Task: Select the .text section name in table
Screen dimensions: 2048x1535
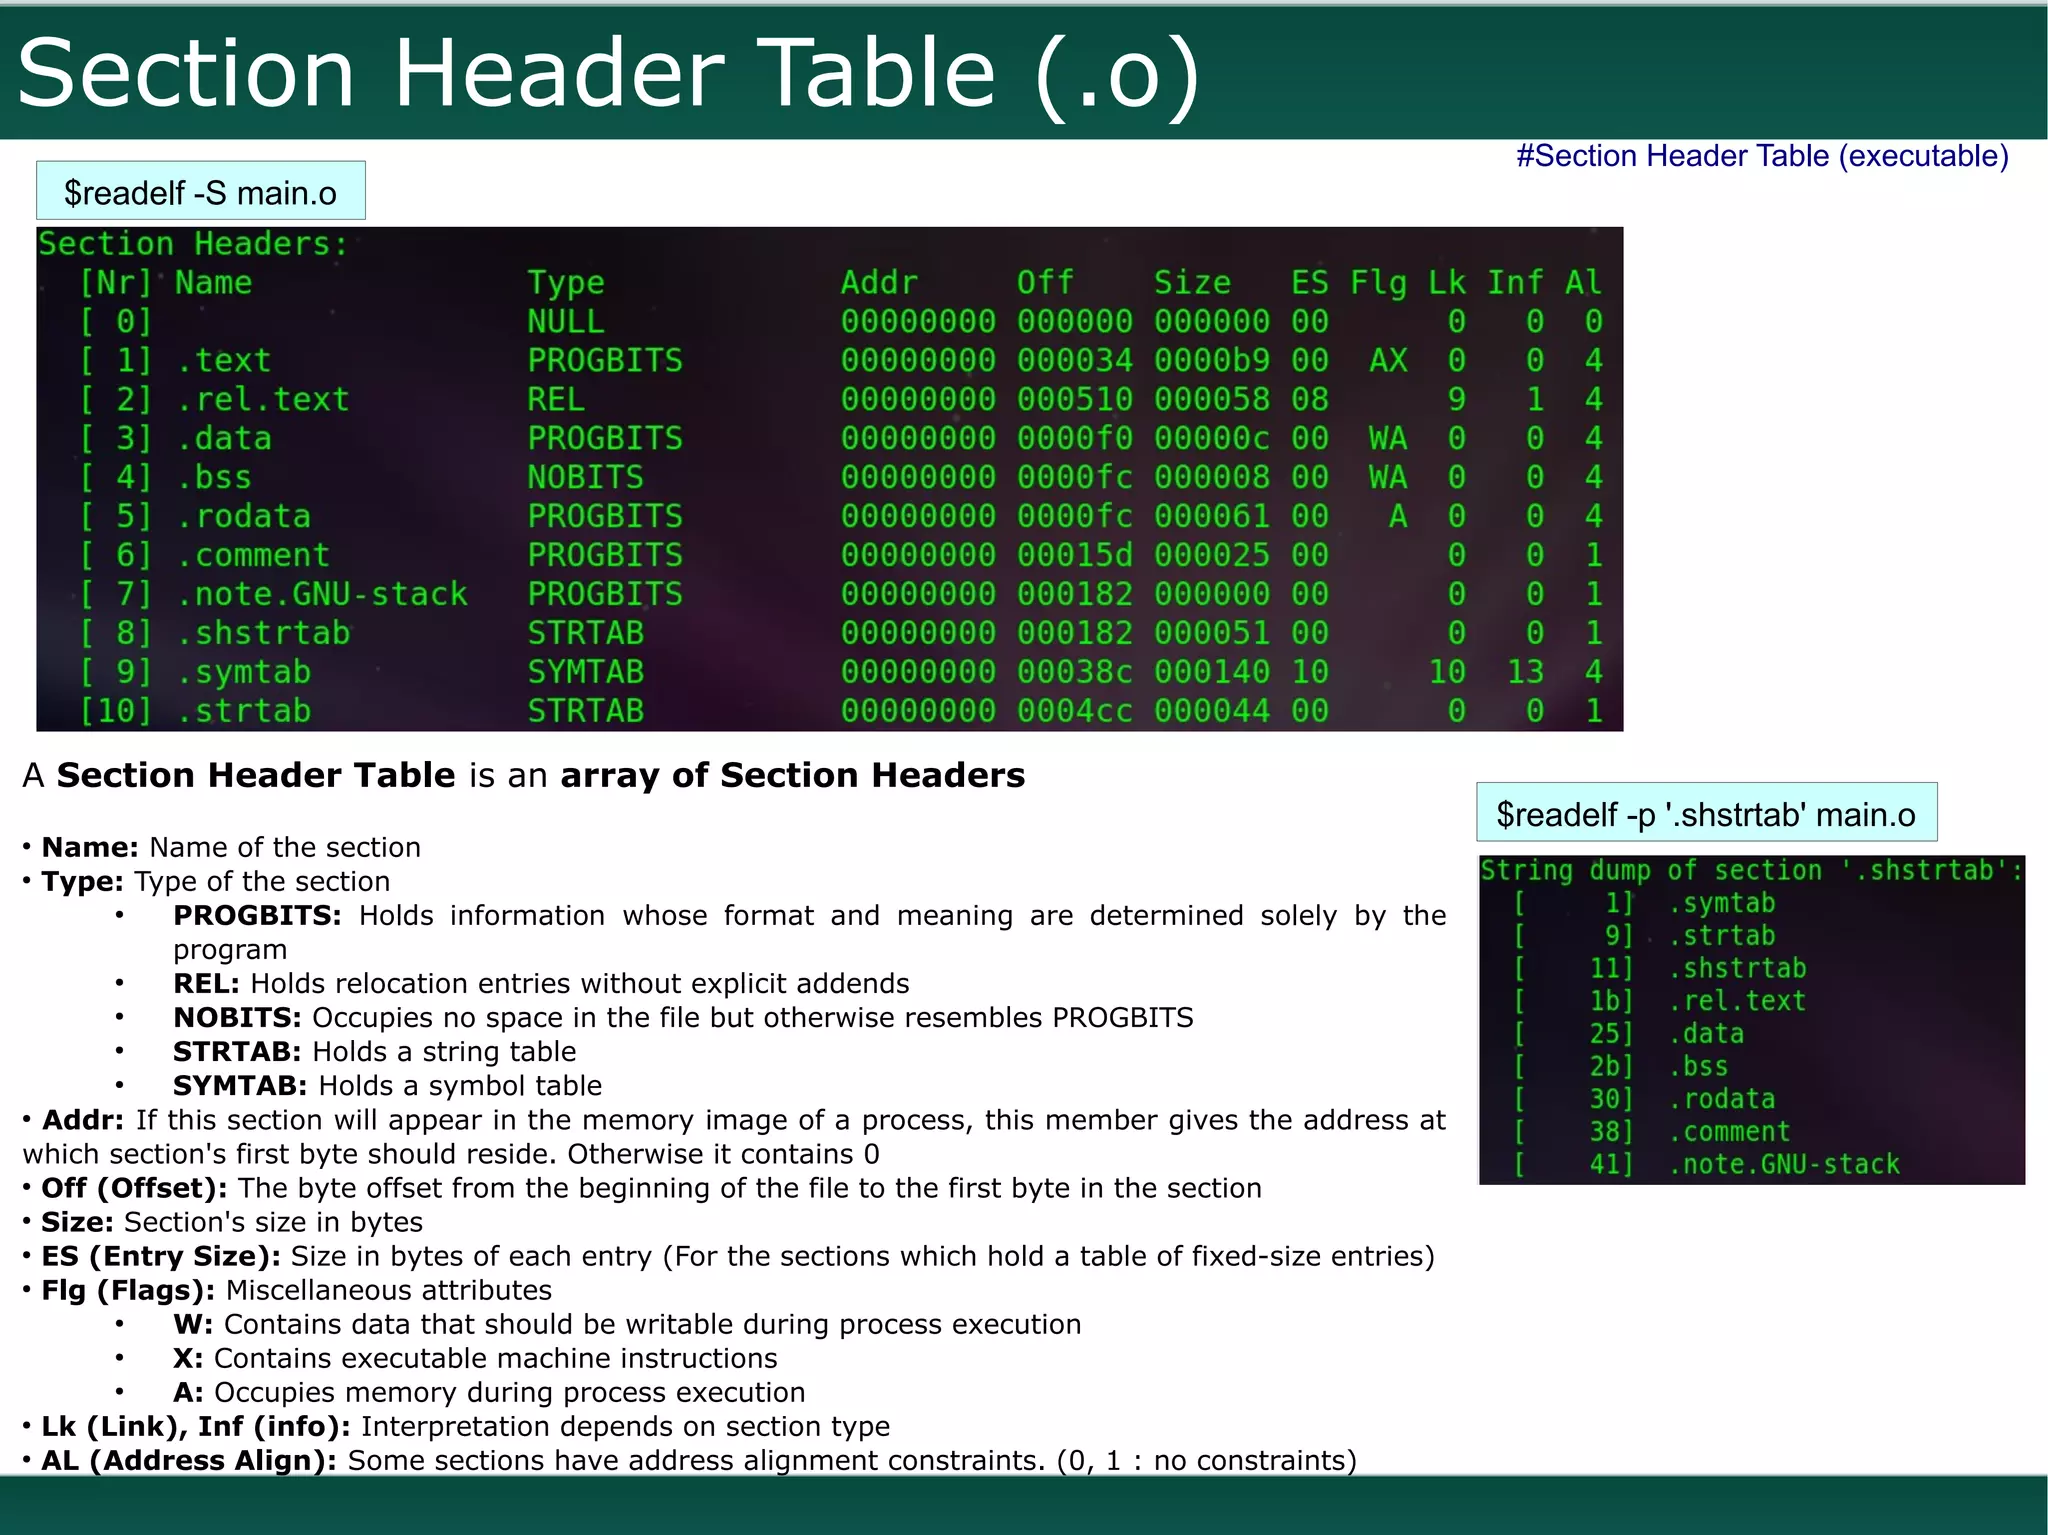Action: [x=224, y=360]
